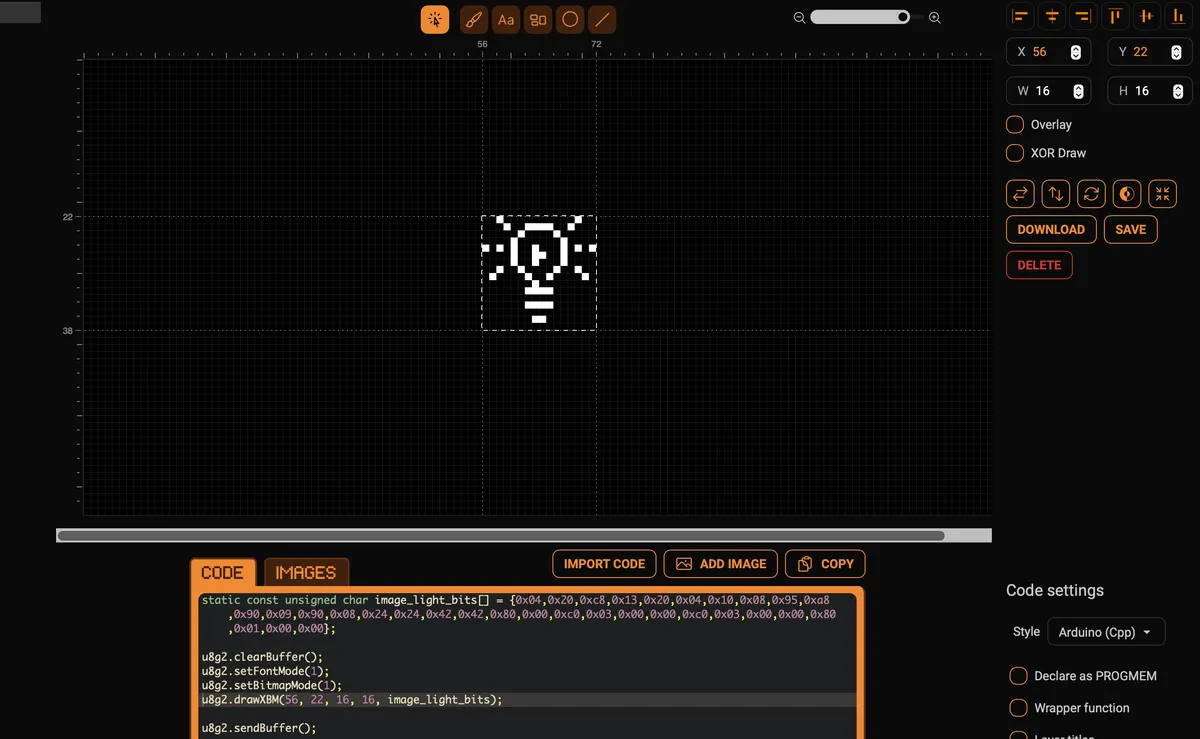Image resolution: width=1200 pixels, height=739 pixels.
Task: Rotate the image
Action: tap(1092, 194)
